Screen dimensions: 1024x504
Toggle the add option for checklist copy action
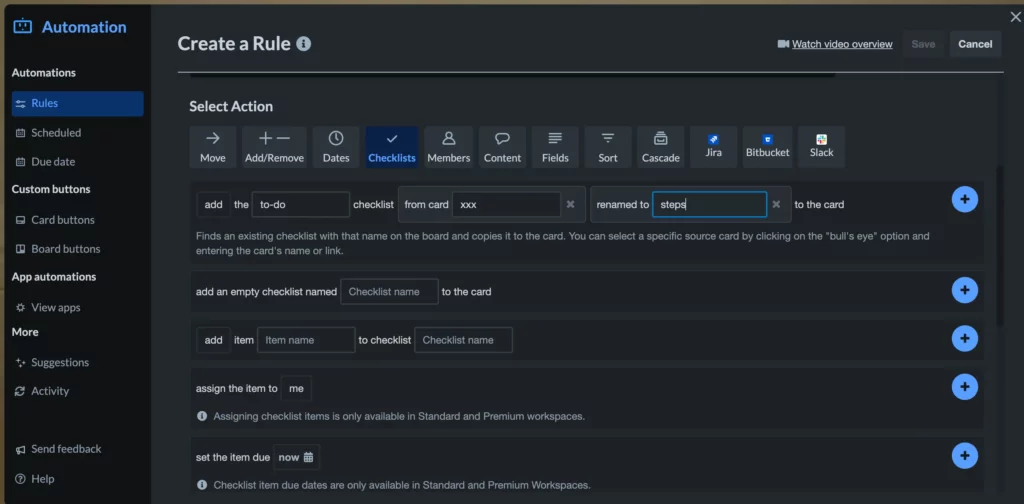click(214, 204)
